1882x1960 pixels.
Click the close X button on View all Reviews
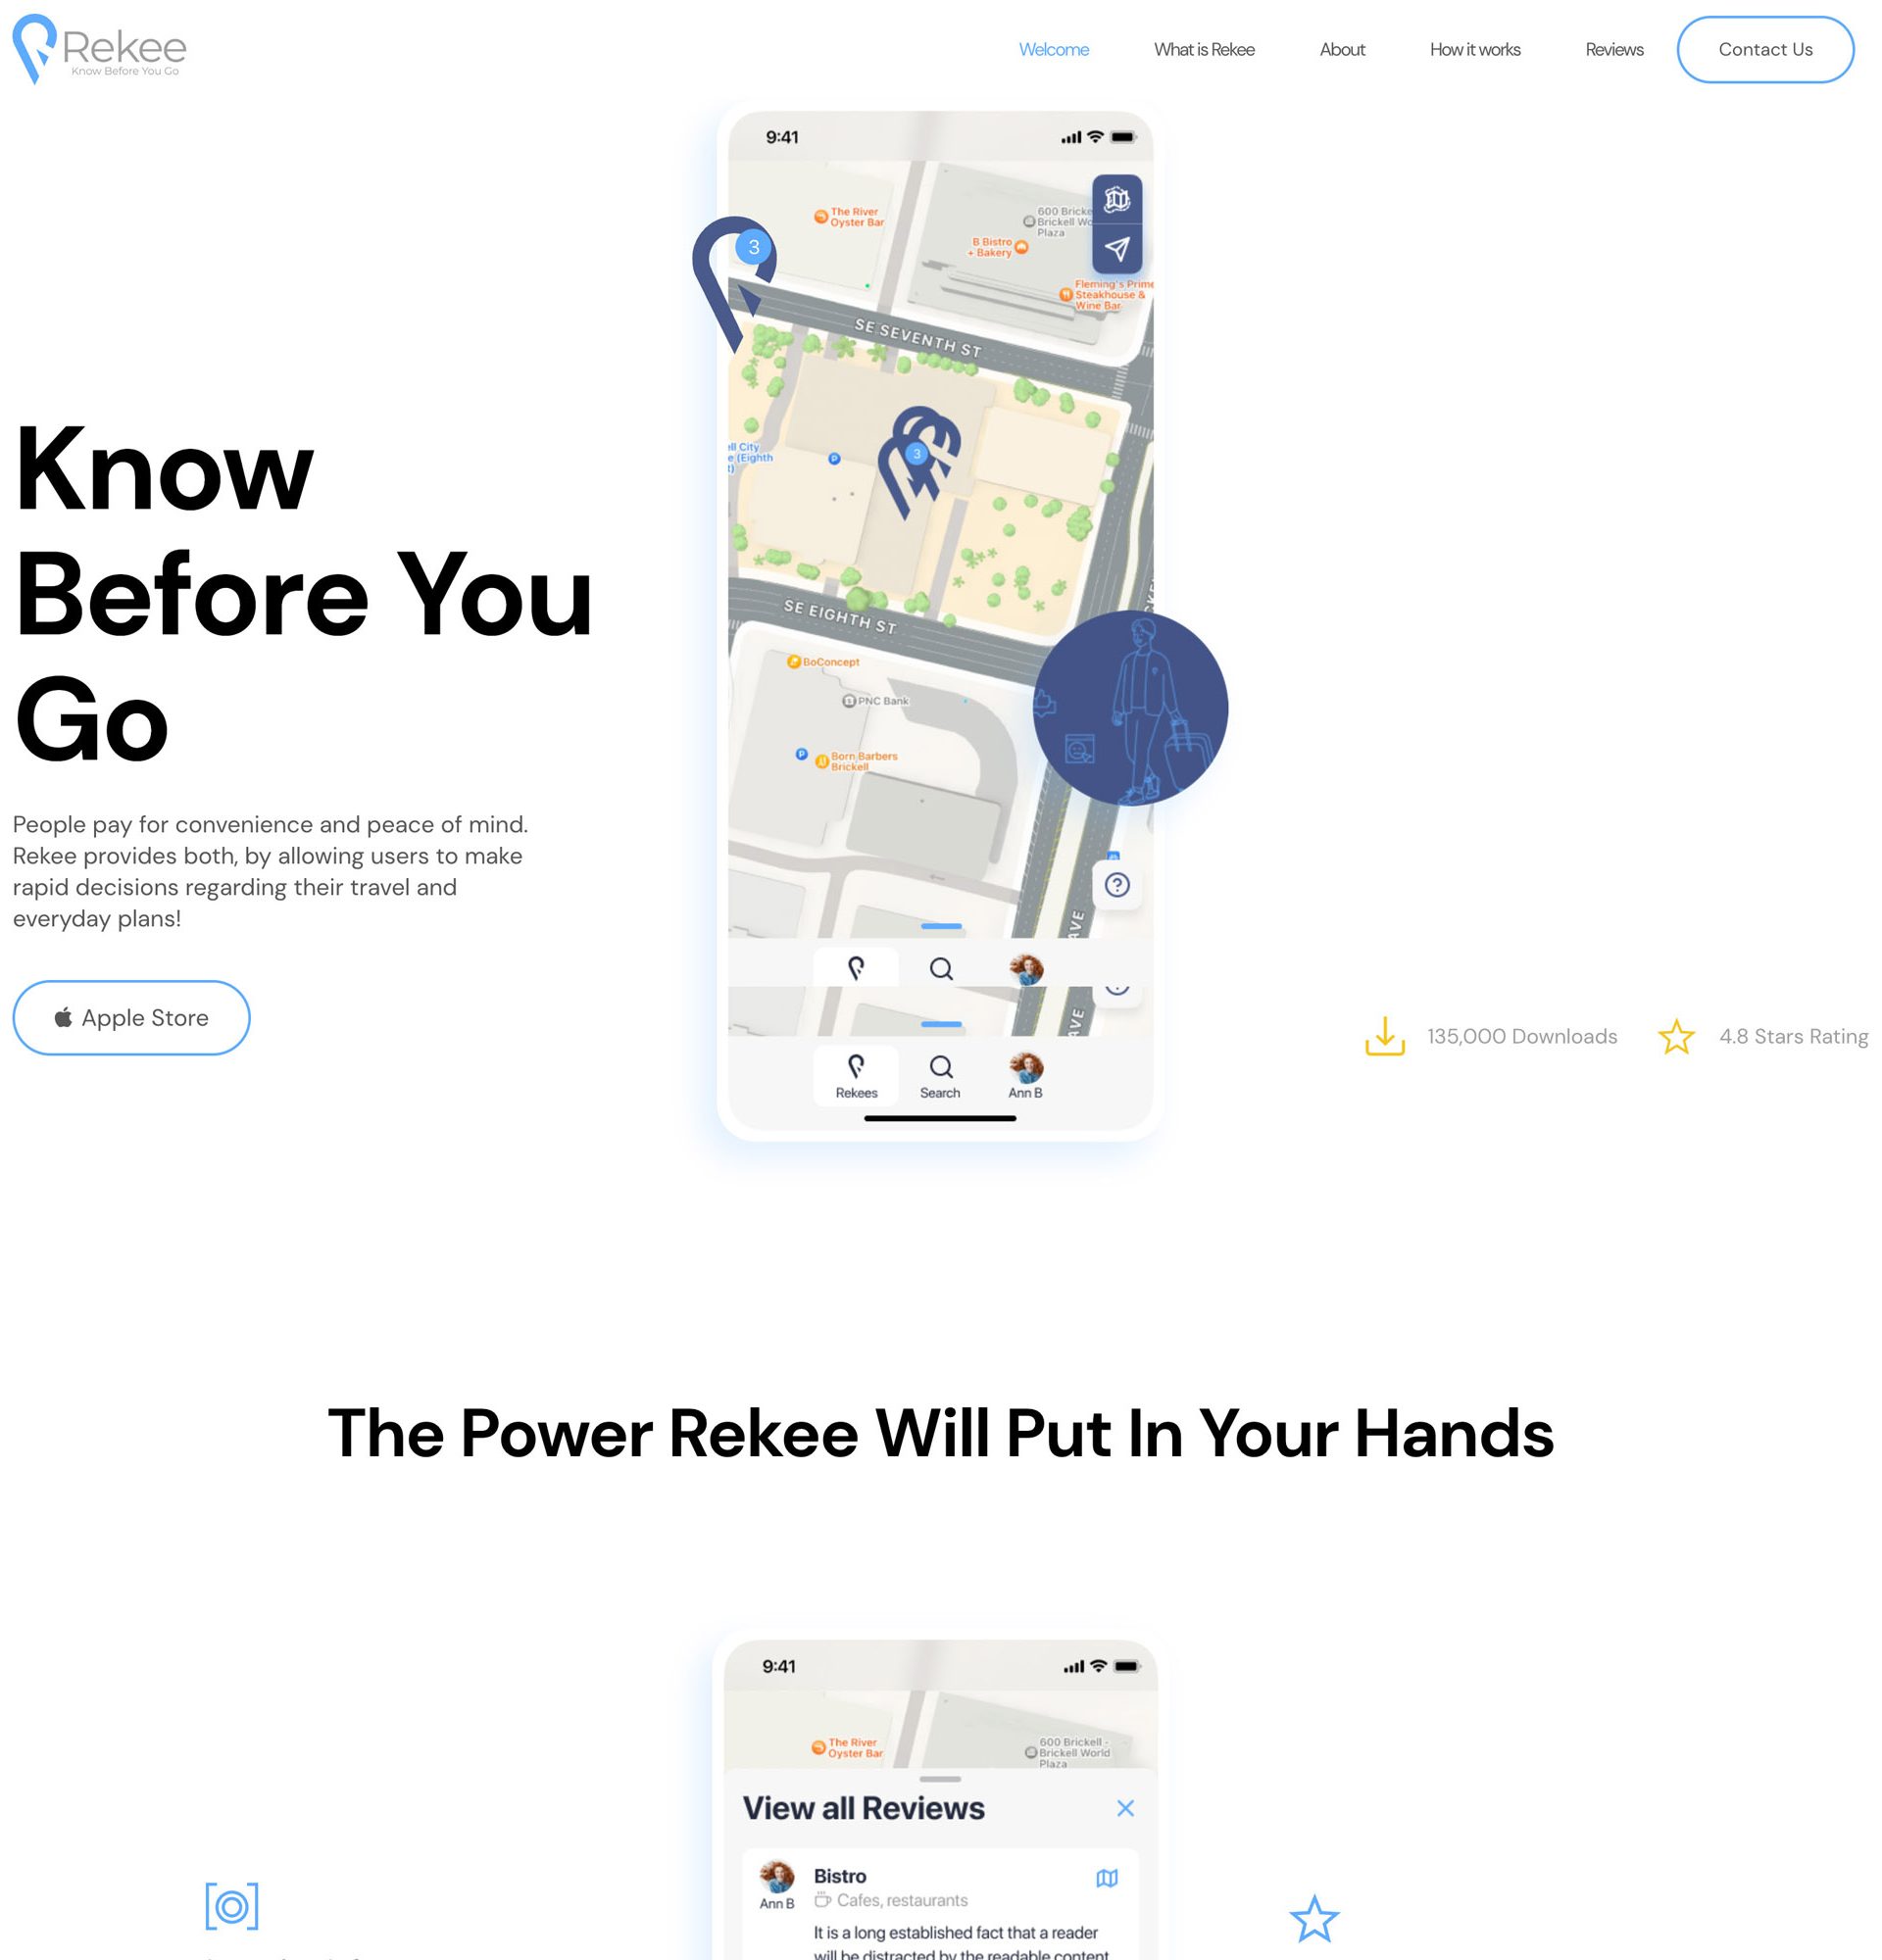(x=1125, y=1808)
